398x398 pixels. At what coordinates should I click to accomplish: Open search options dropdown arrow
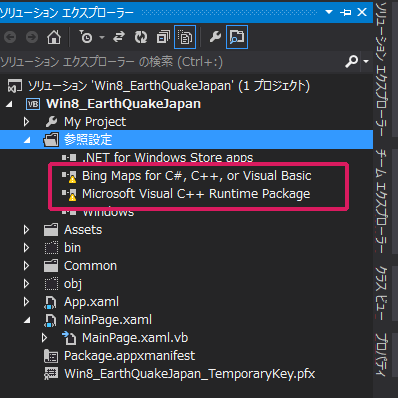coord(366,62)
